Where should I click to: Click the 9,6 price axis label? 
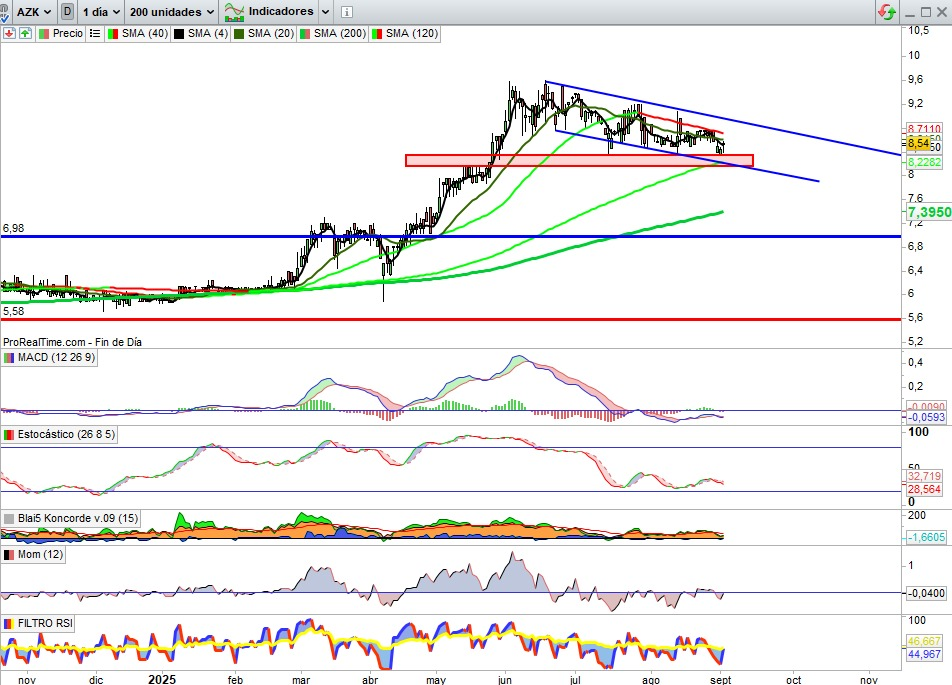point(915,80)
